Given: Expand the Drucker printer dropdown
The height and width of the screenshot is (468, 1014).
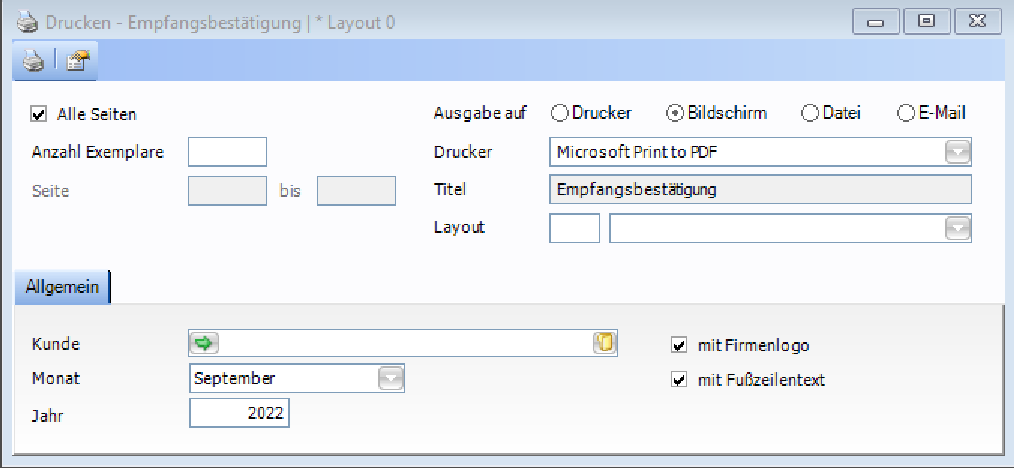Looking at the screenshot, I should (x=958, y=152).
